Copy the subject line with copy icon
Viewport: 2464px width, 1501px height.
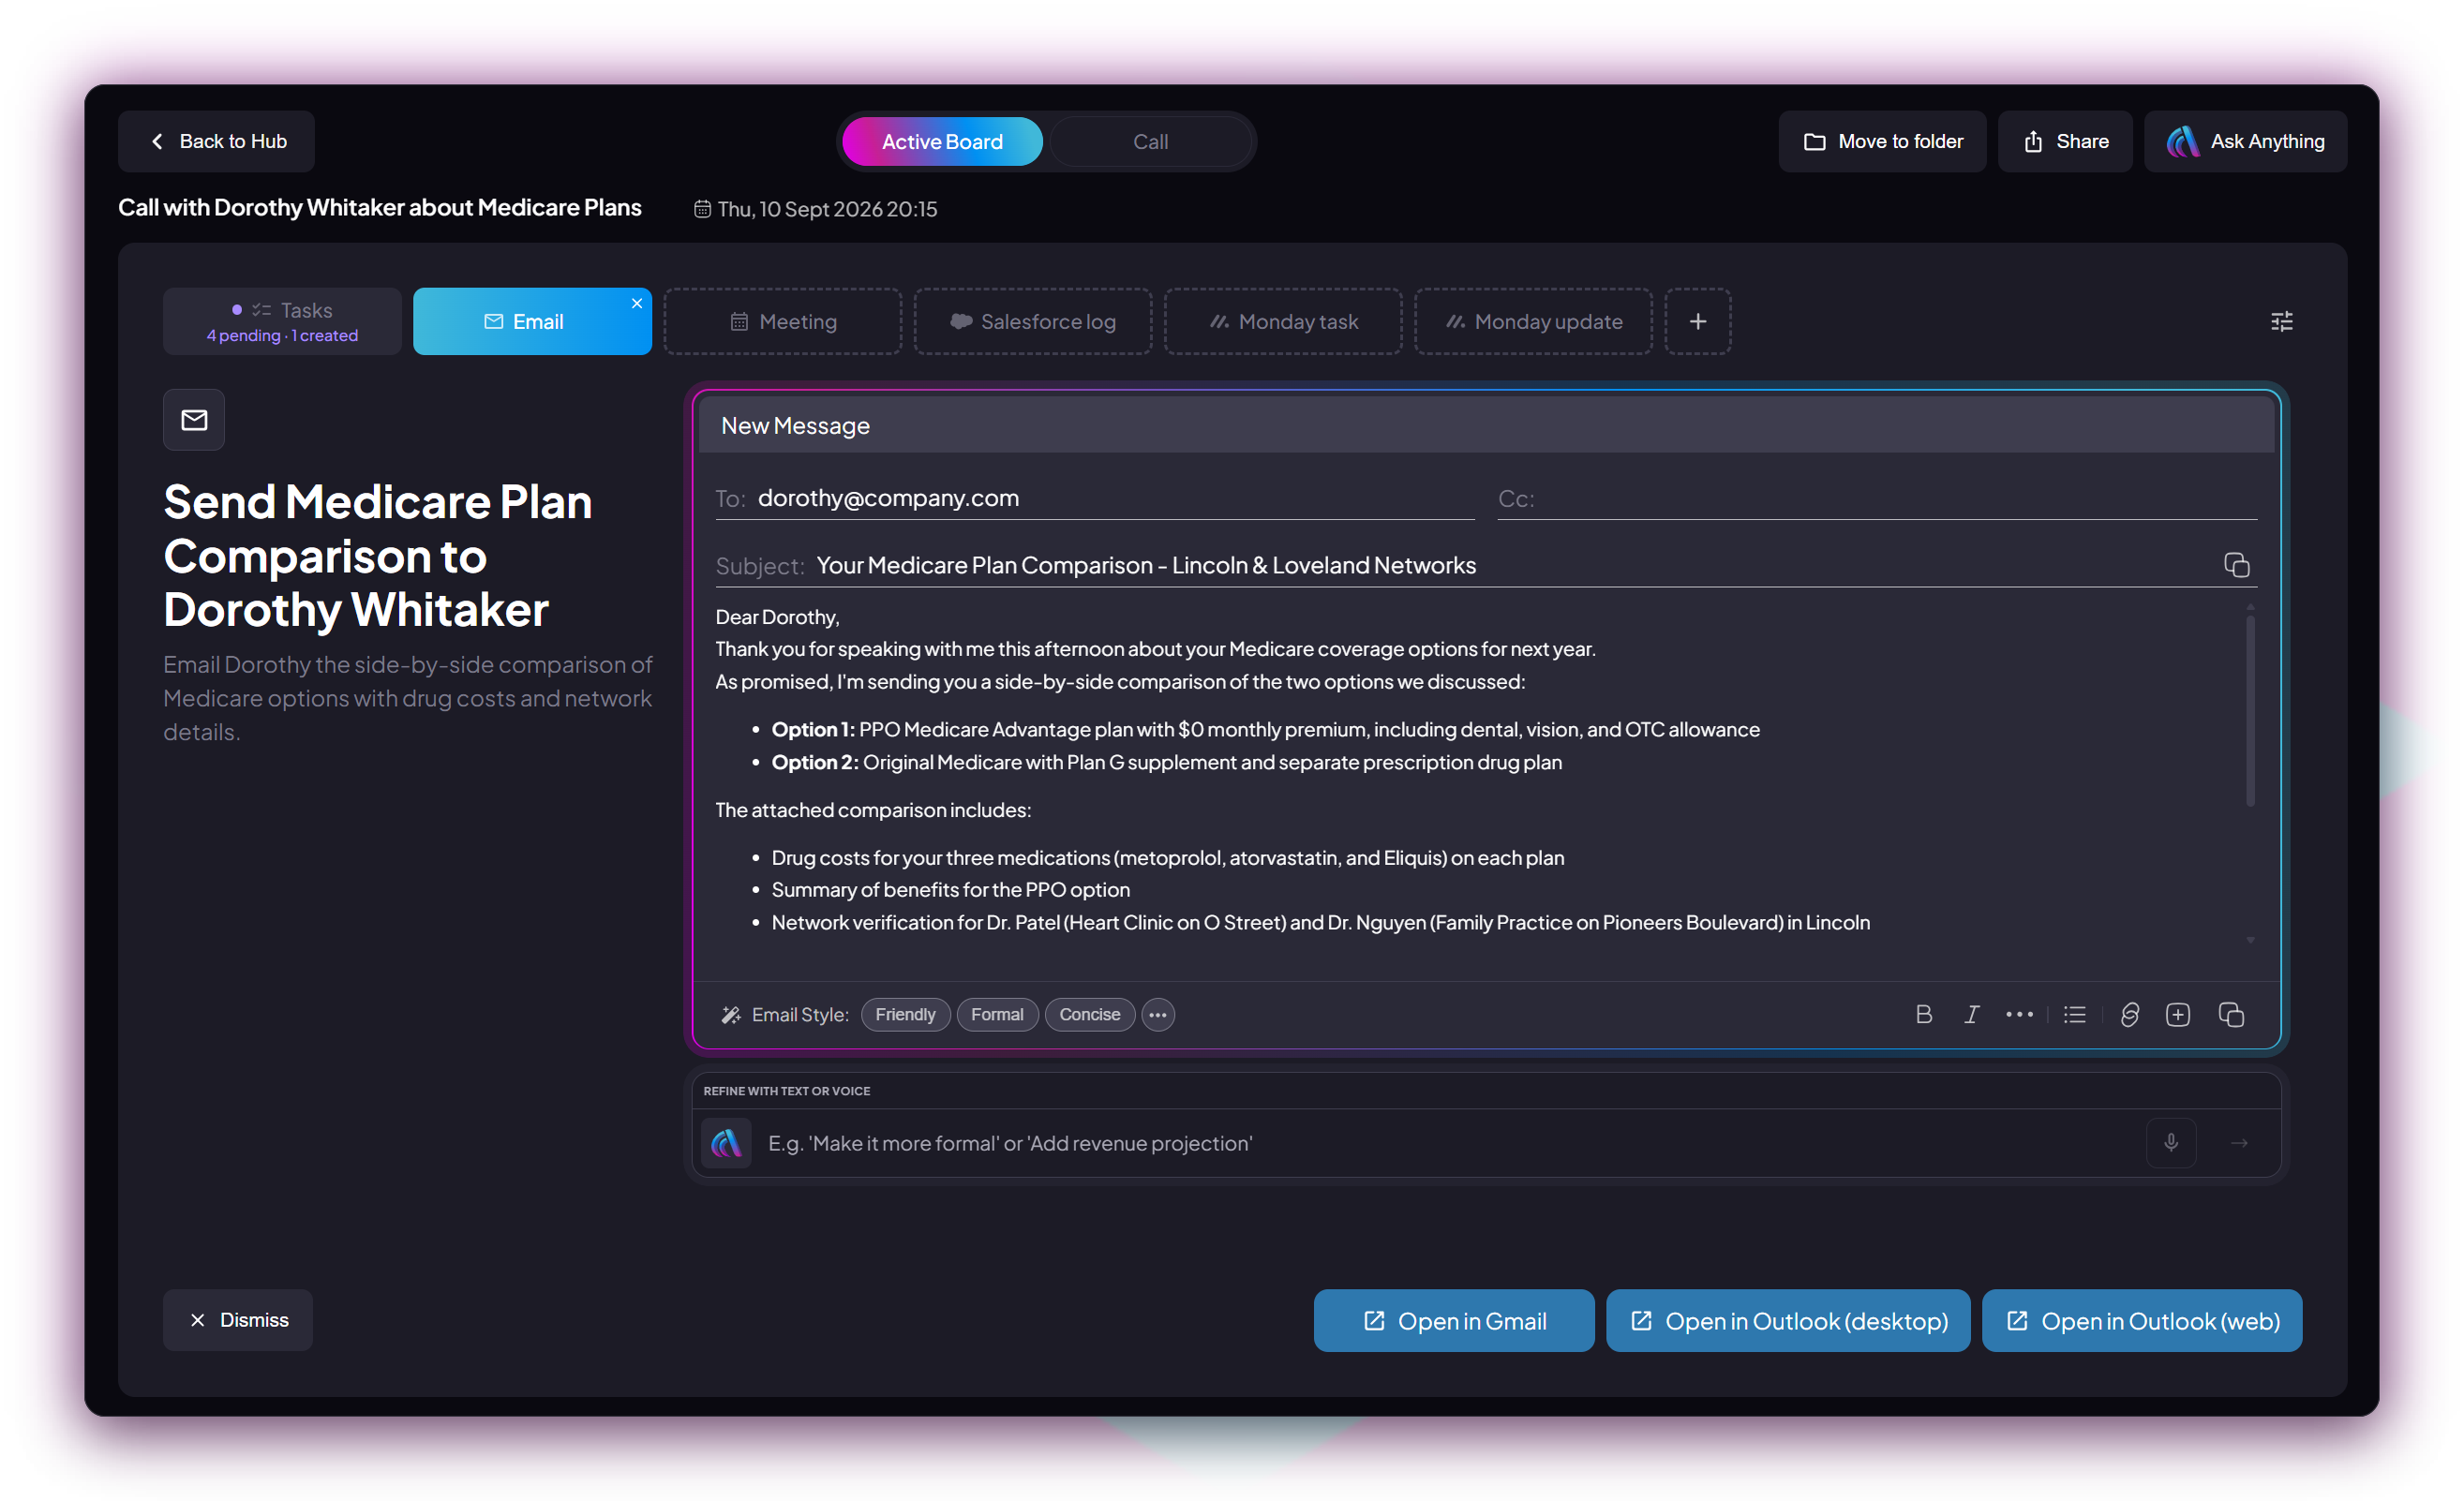pos(2236,565)
